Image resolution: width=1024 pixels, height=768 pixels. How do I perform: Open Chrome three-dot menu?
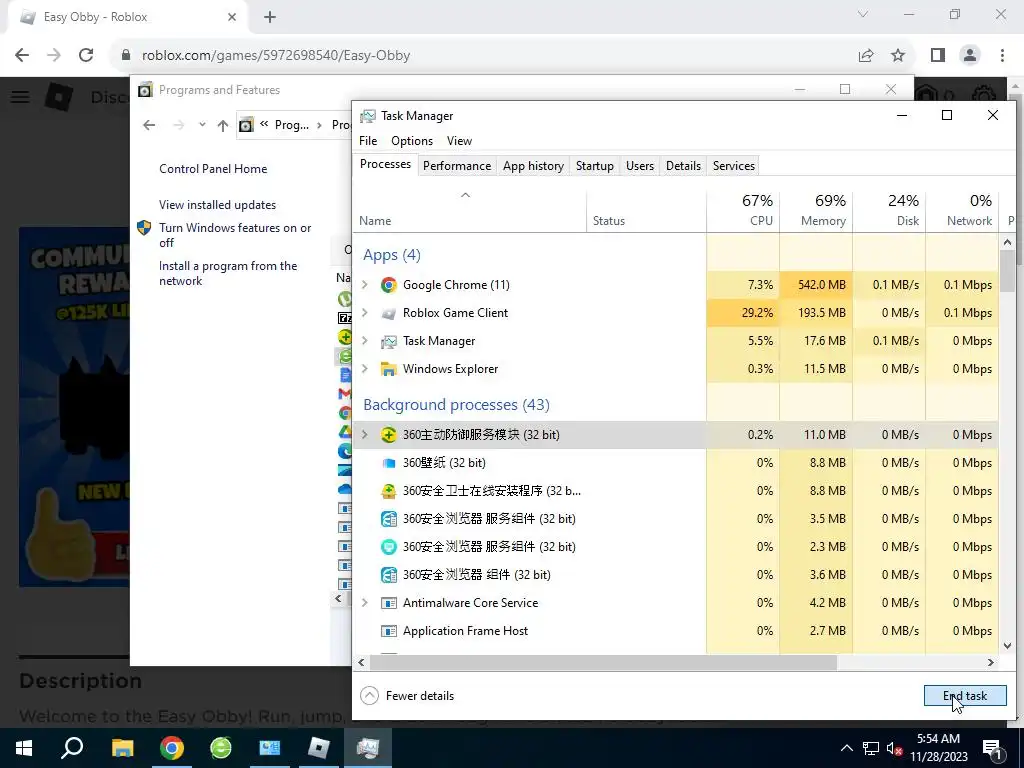1002,56
